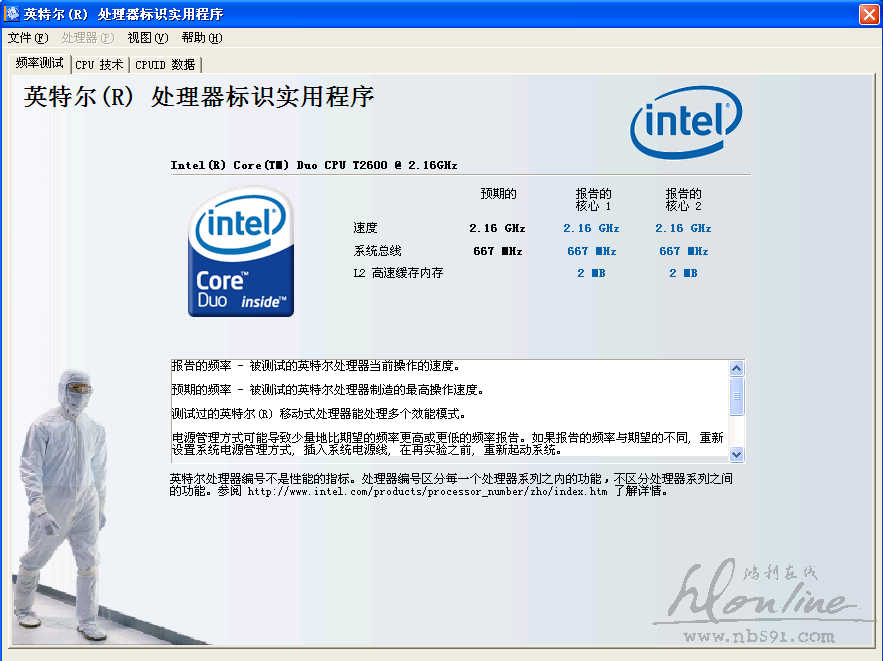Select the 频率测试 tab
The image size is (883, 661).
[39, 63]
